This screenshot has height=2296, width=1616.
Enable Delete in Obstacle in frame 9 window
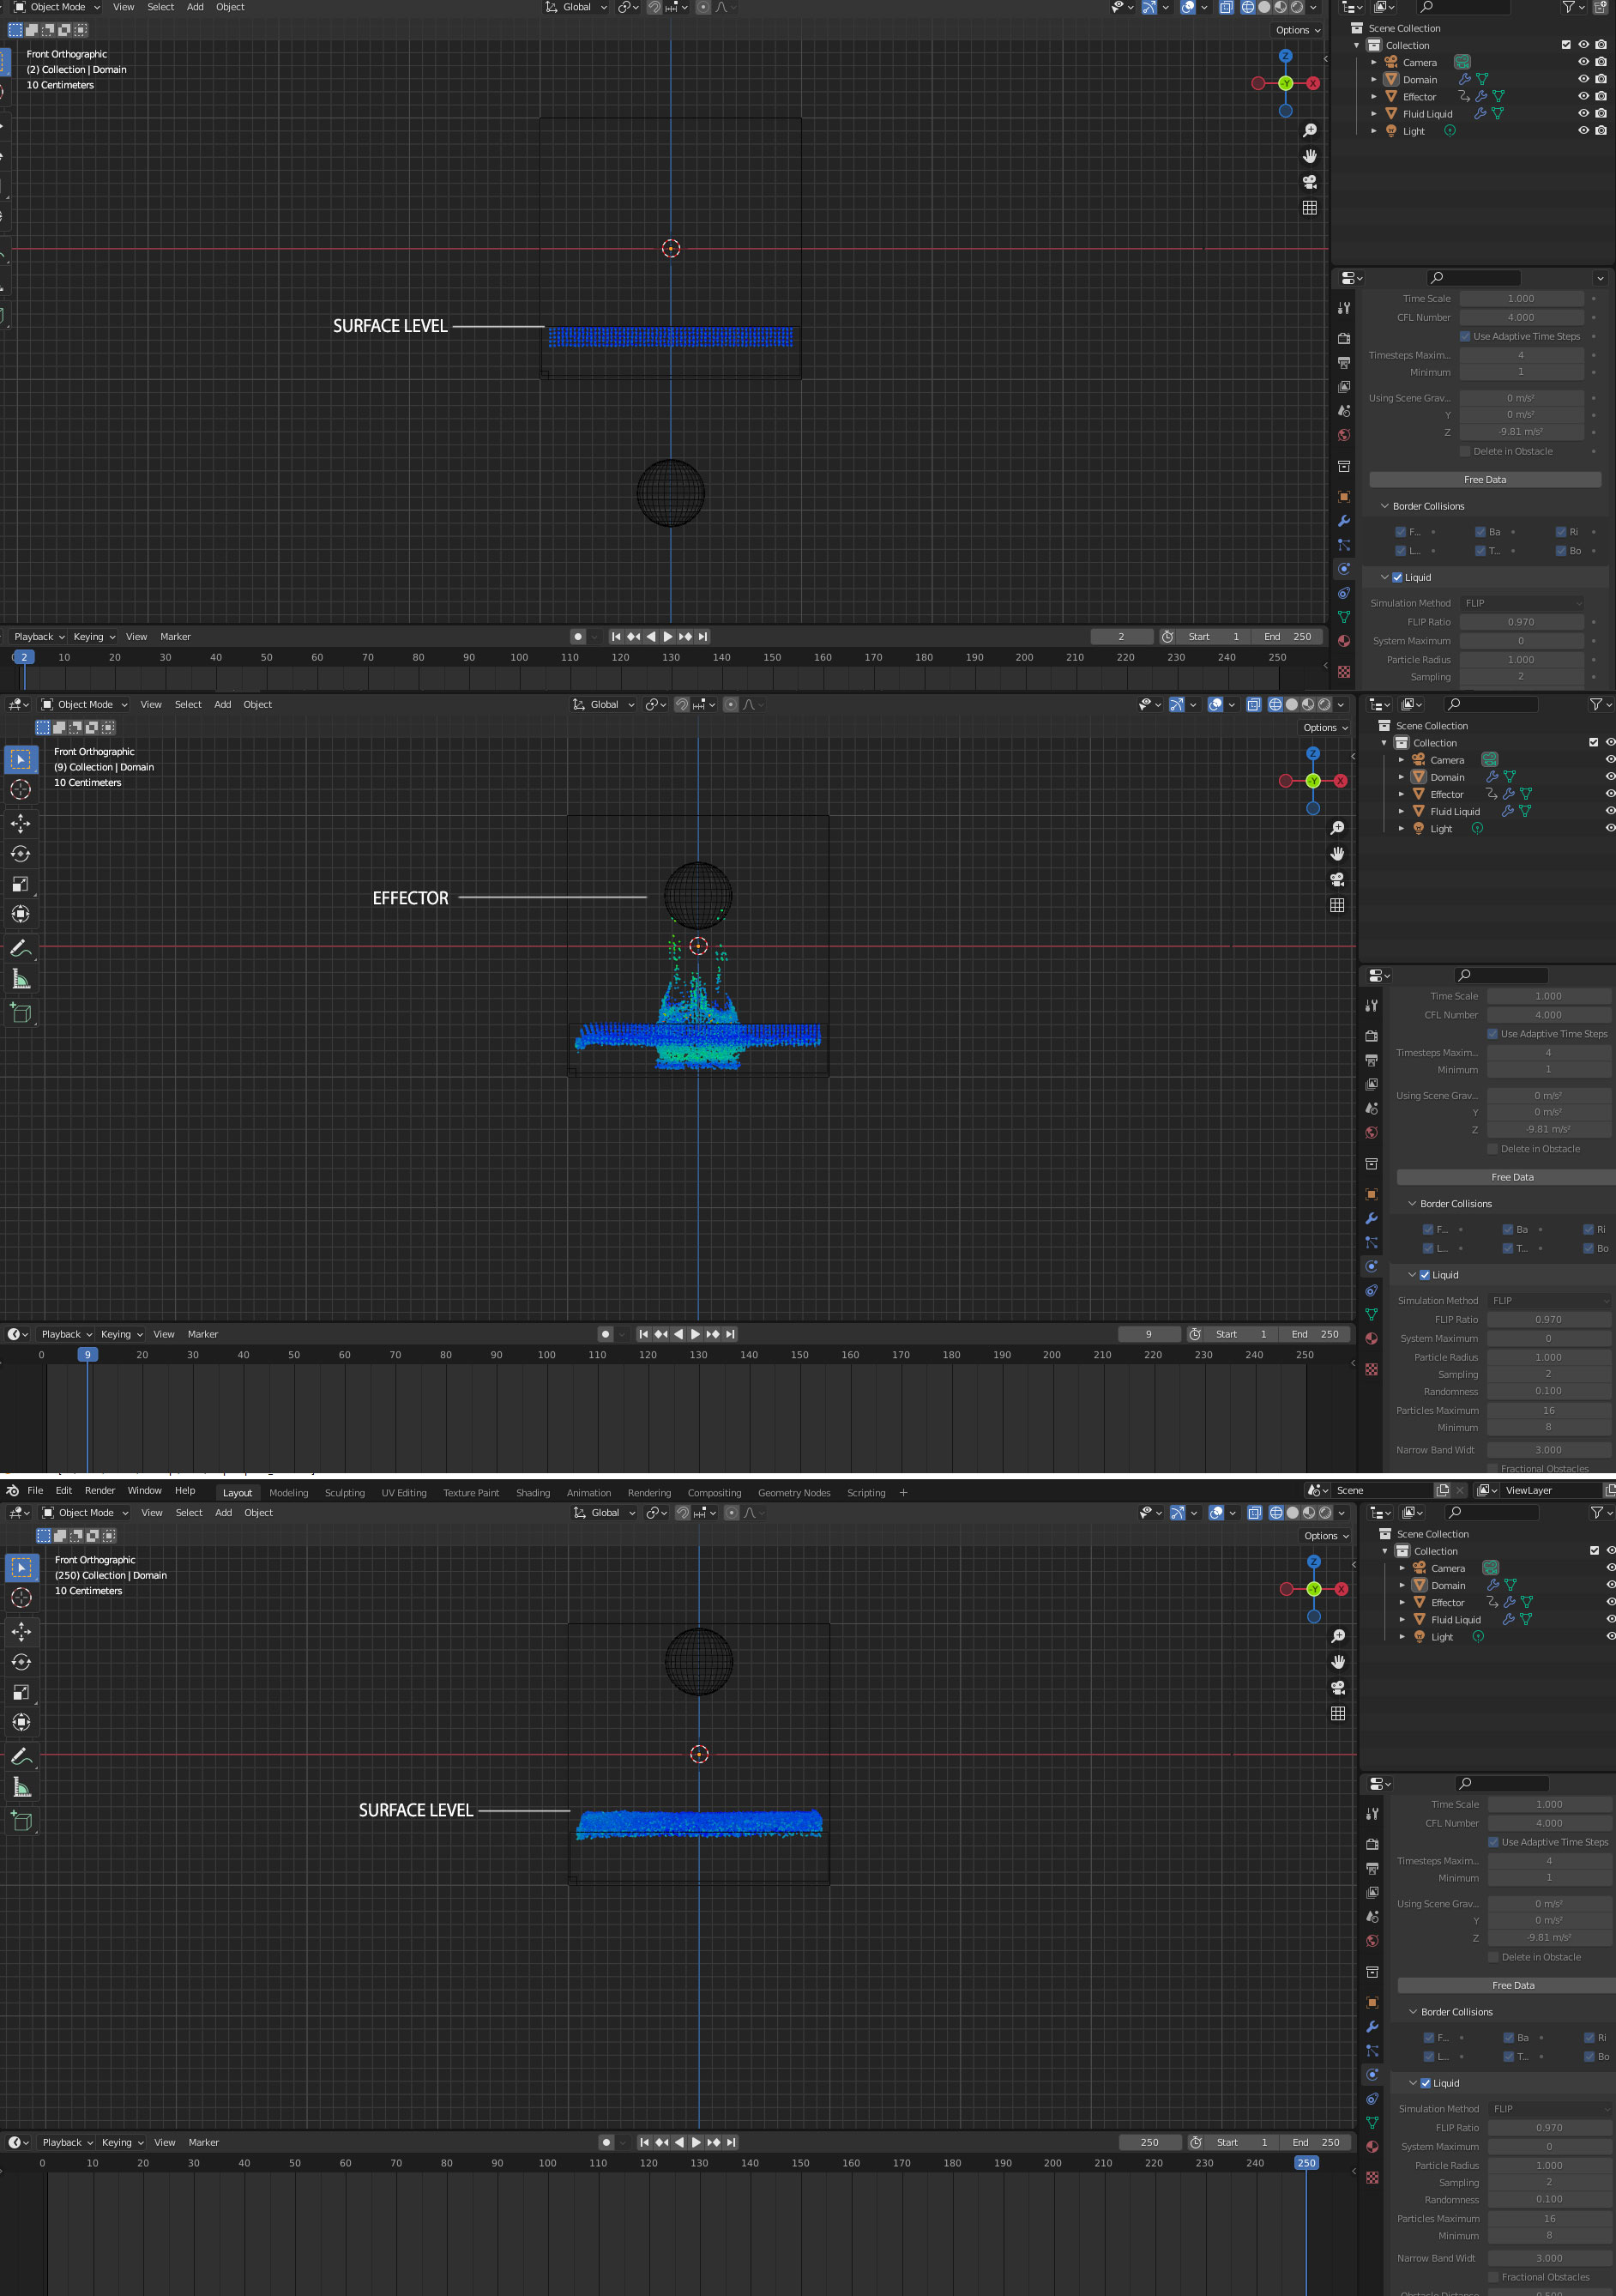click(x=1492, y=1149)
